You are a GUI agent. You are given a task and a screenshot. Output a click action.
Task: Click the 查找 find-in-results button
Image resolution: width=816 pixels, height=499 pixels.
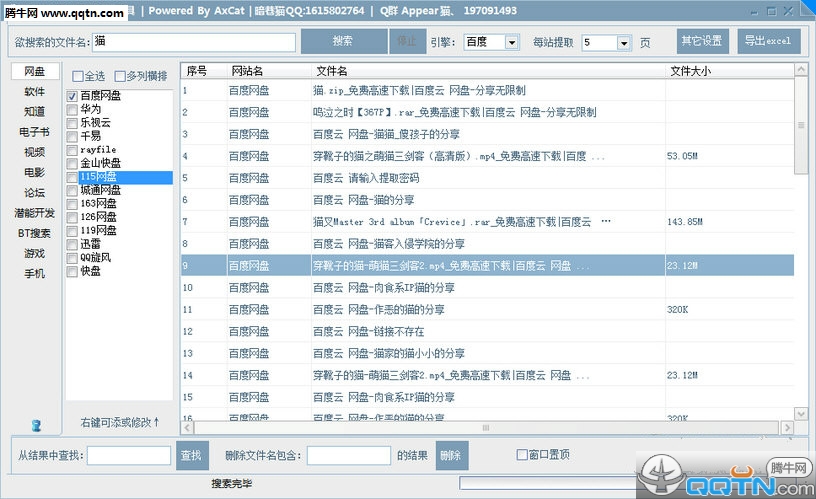pos(191,455)
